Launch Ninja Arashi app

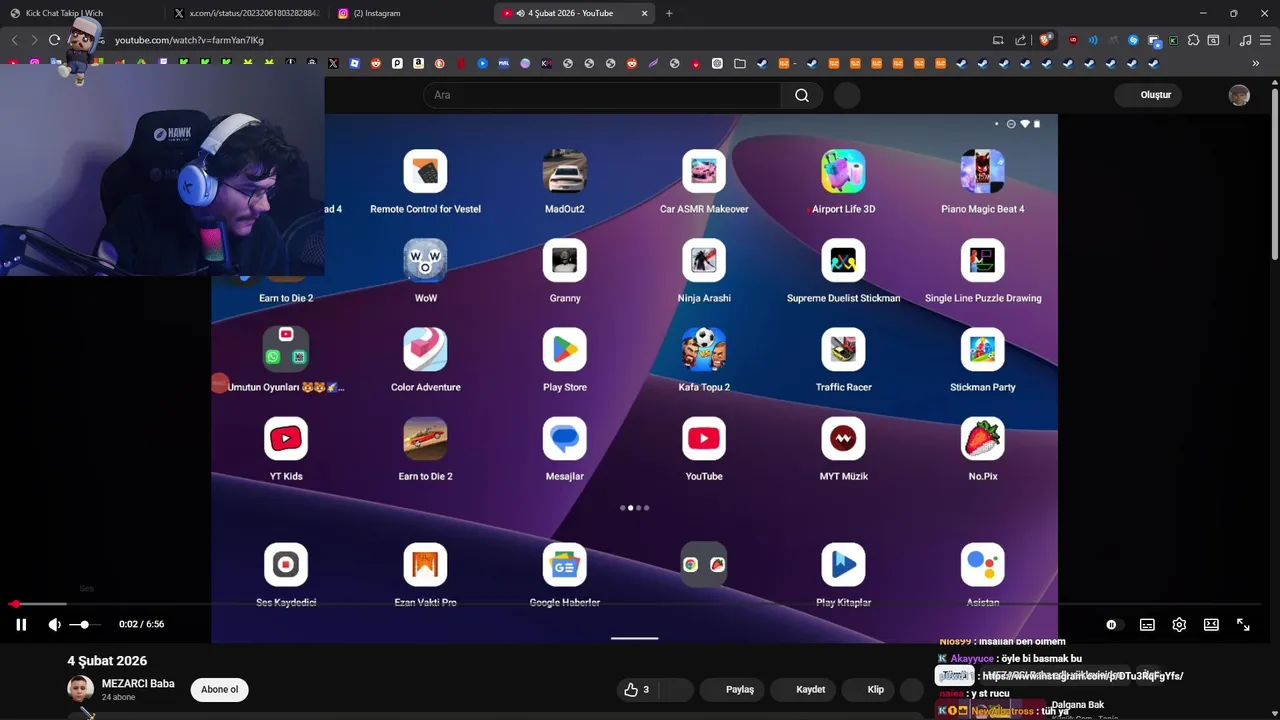point(704,261)
